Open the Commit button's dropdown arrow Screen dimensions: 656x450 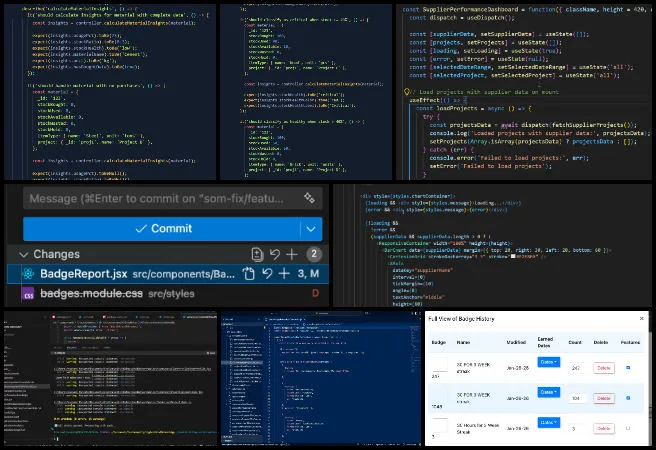[x=311, y=229]
